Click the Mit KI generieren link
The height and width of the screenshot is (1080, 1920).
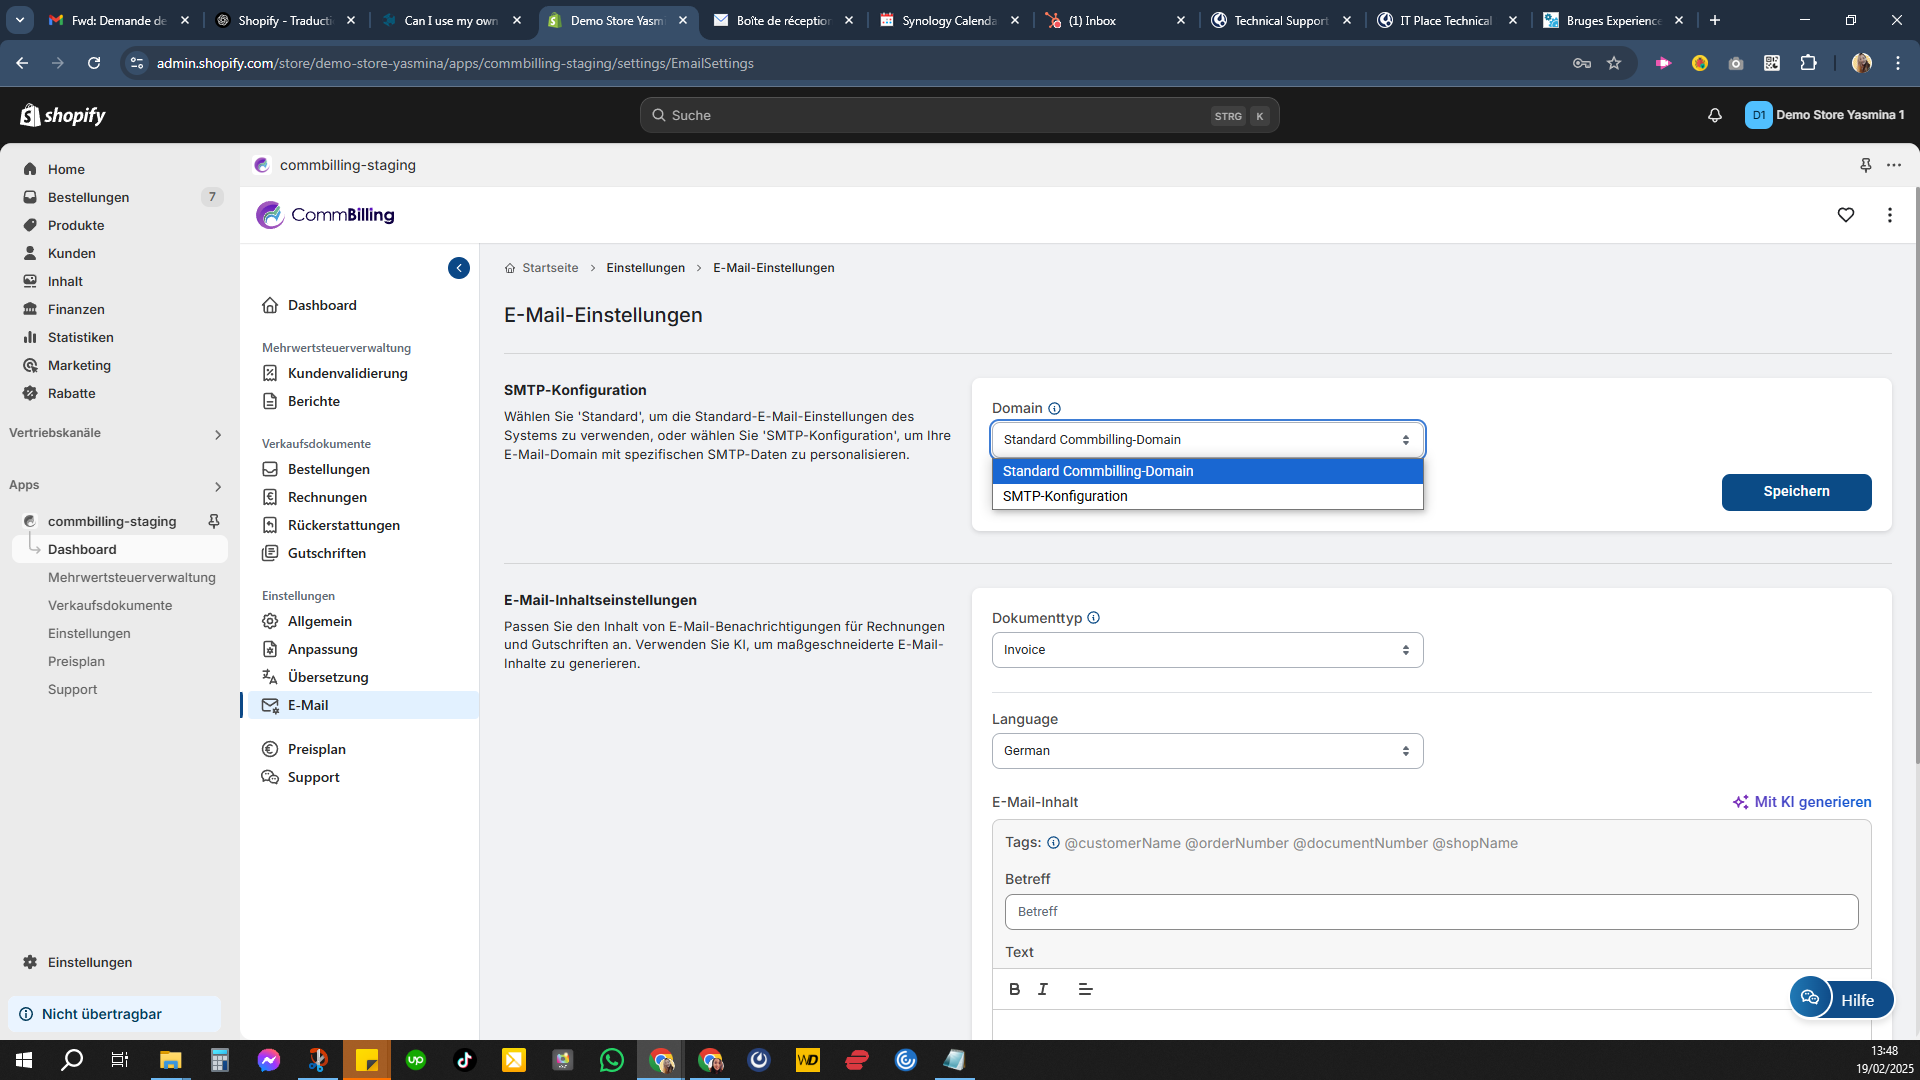[x=1802, y=802]
